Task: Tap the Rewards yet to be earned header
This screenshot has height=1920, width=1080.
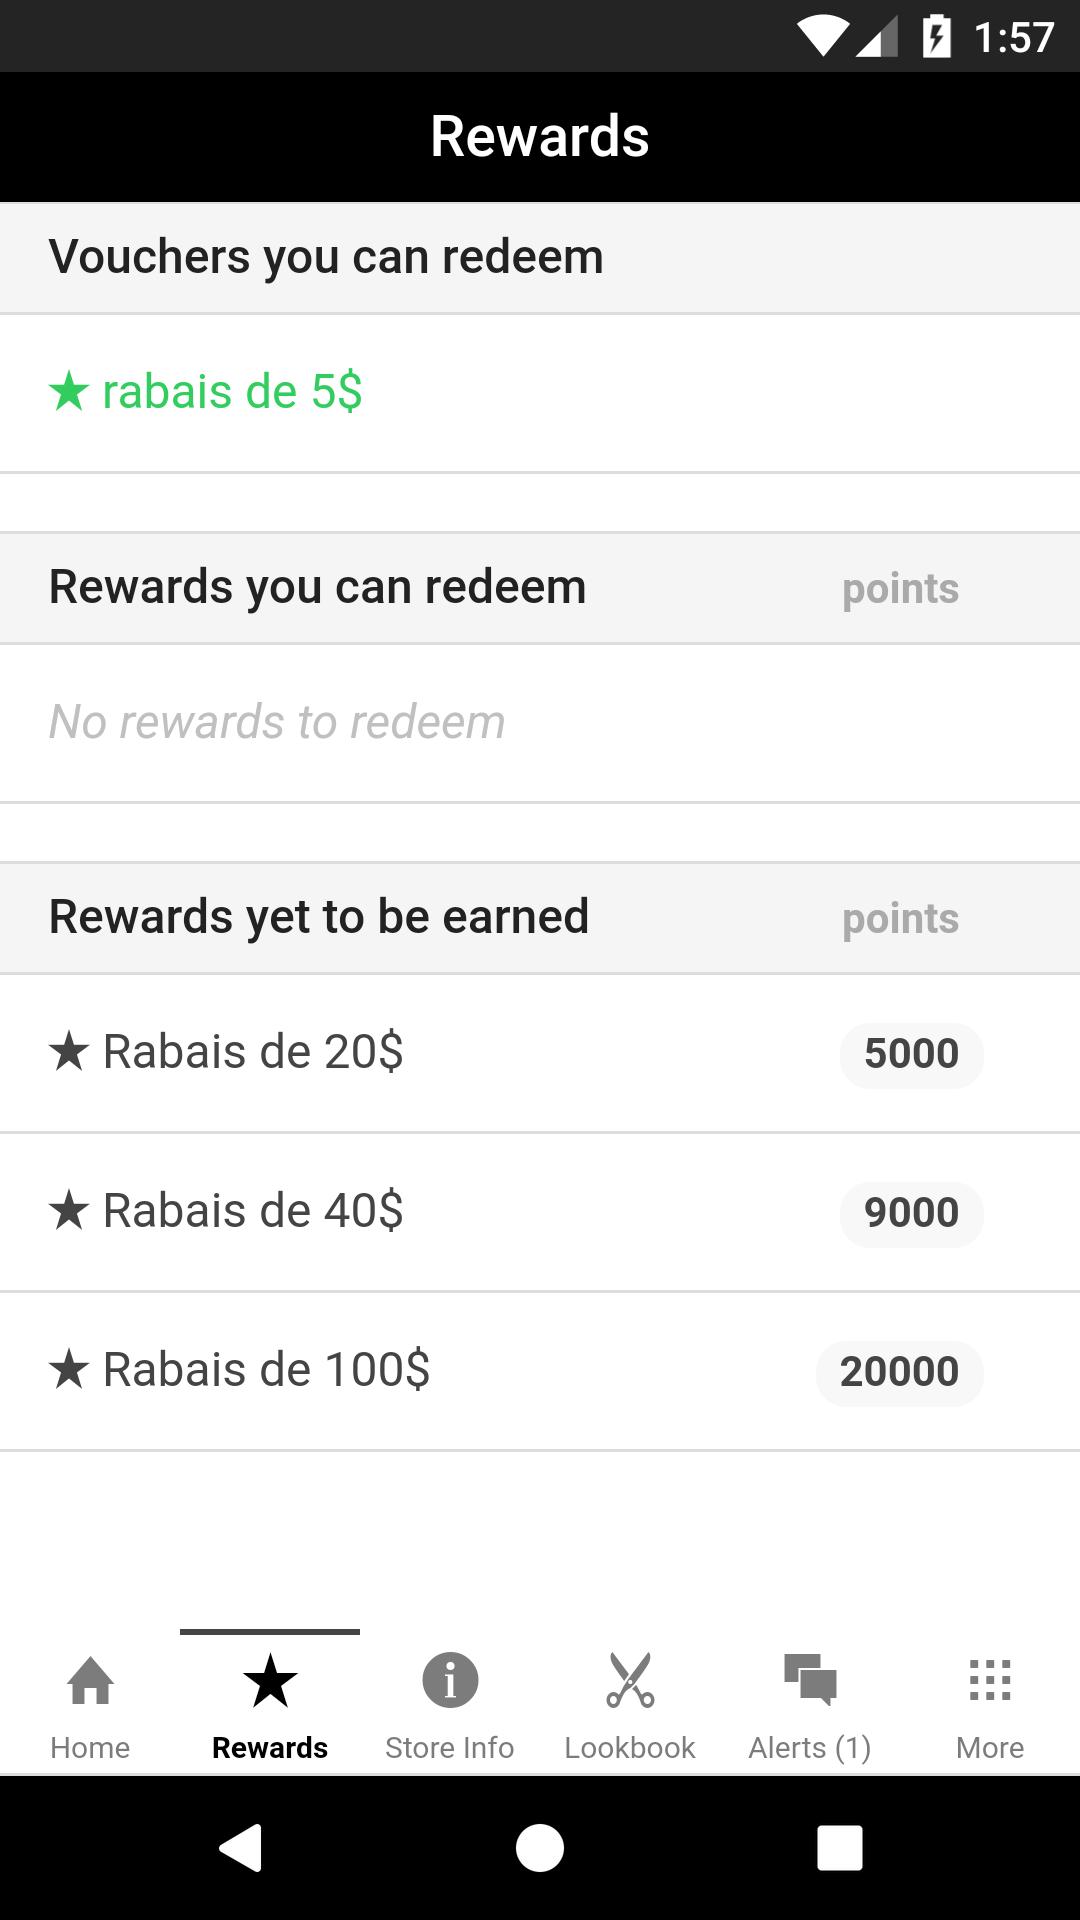Action: pyautogui.click(x=319, y=917)
